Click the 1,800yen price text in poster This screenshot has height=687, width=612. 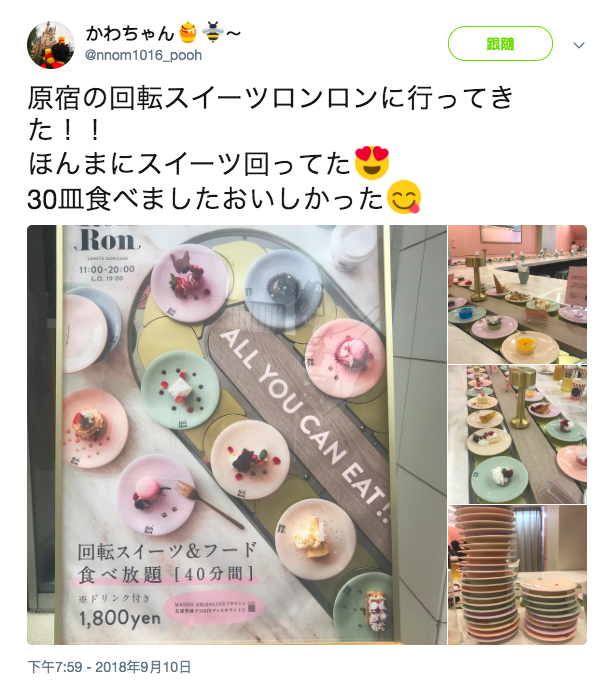click(120, 618)
